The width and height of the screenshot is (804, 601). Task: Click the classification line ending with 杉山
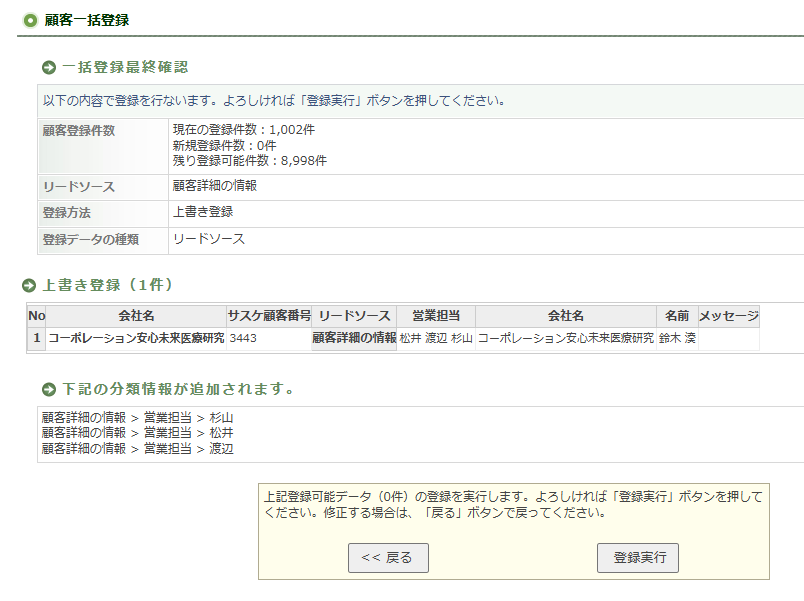point(137,418)
